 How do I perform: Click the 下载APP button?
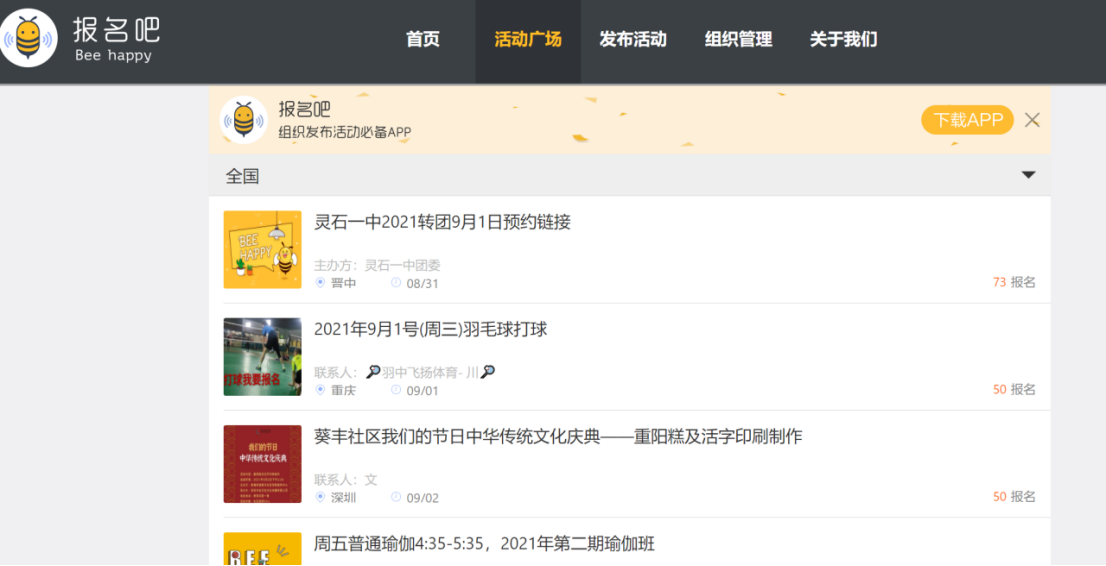click(968, 120)
